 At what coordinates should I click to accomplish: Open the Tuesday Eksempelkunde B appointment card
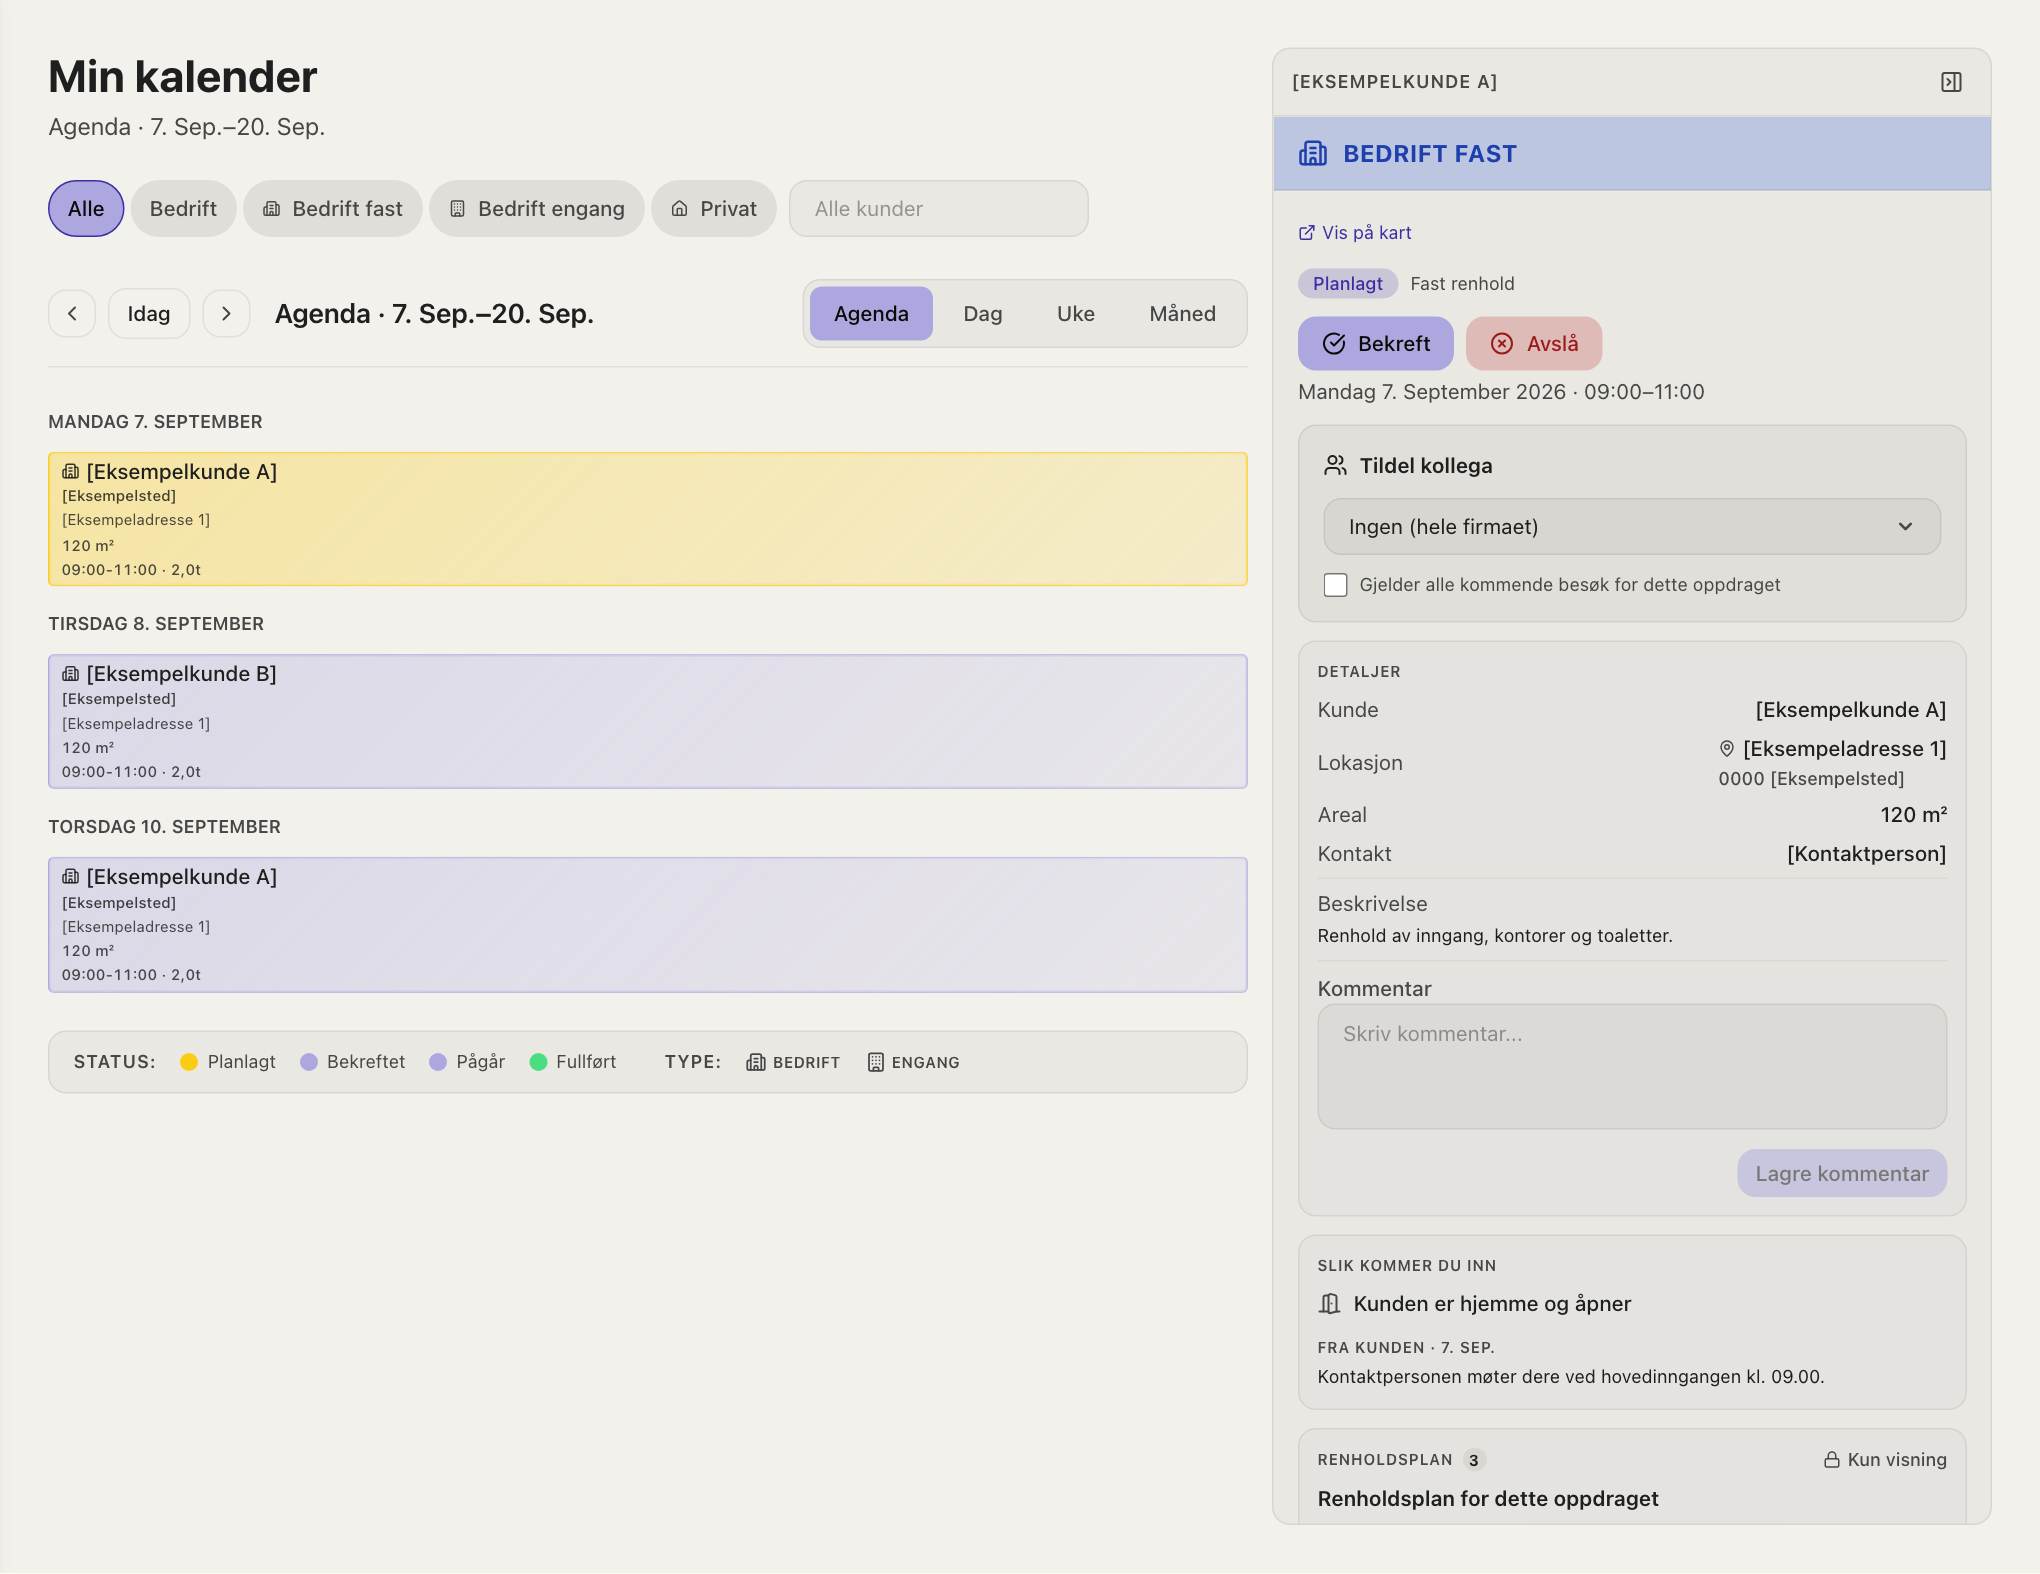(x=648, y=722)
